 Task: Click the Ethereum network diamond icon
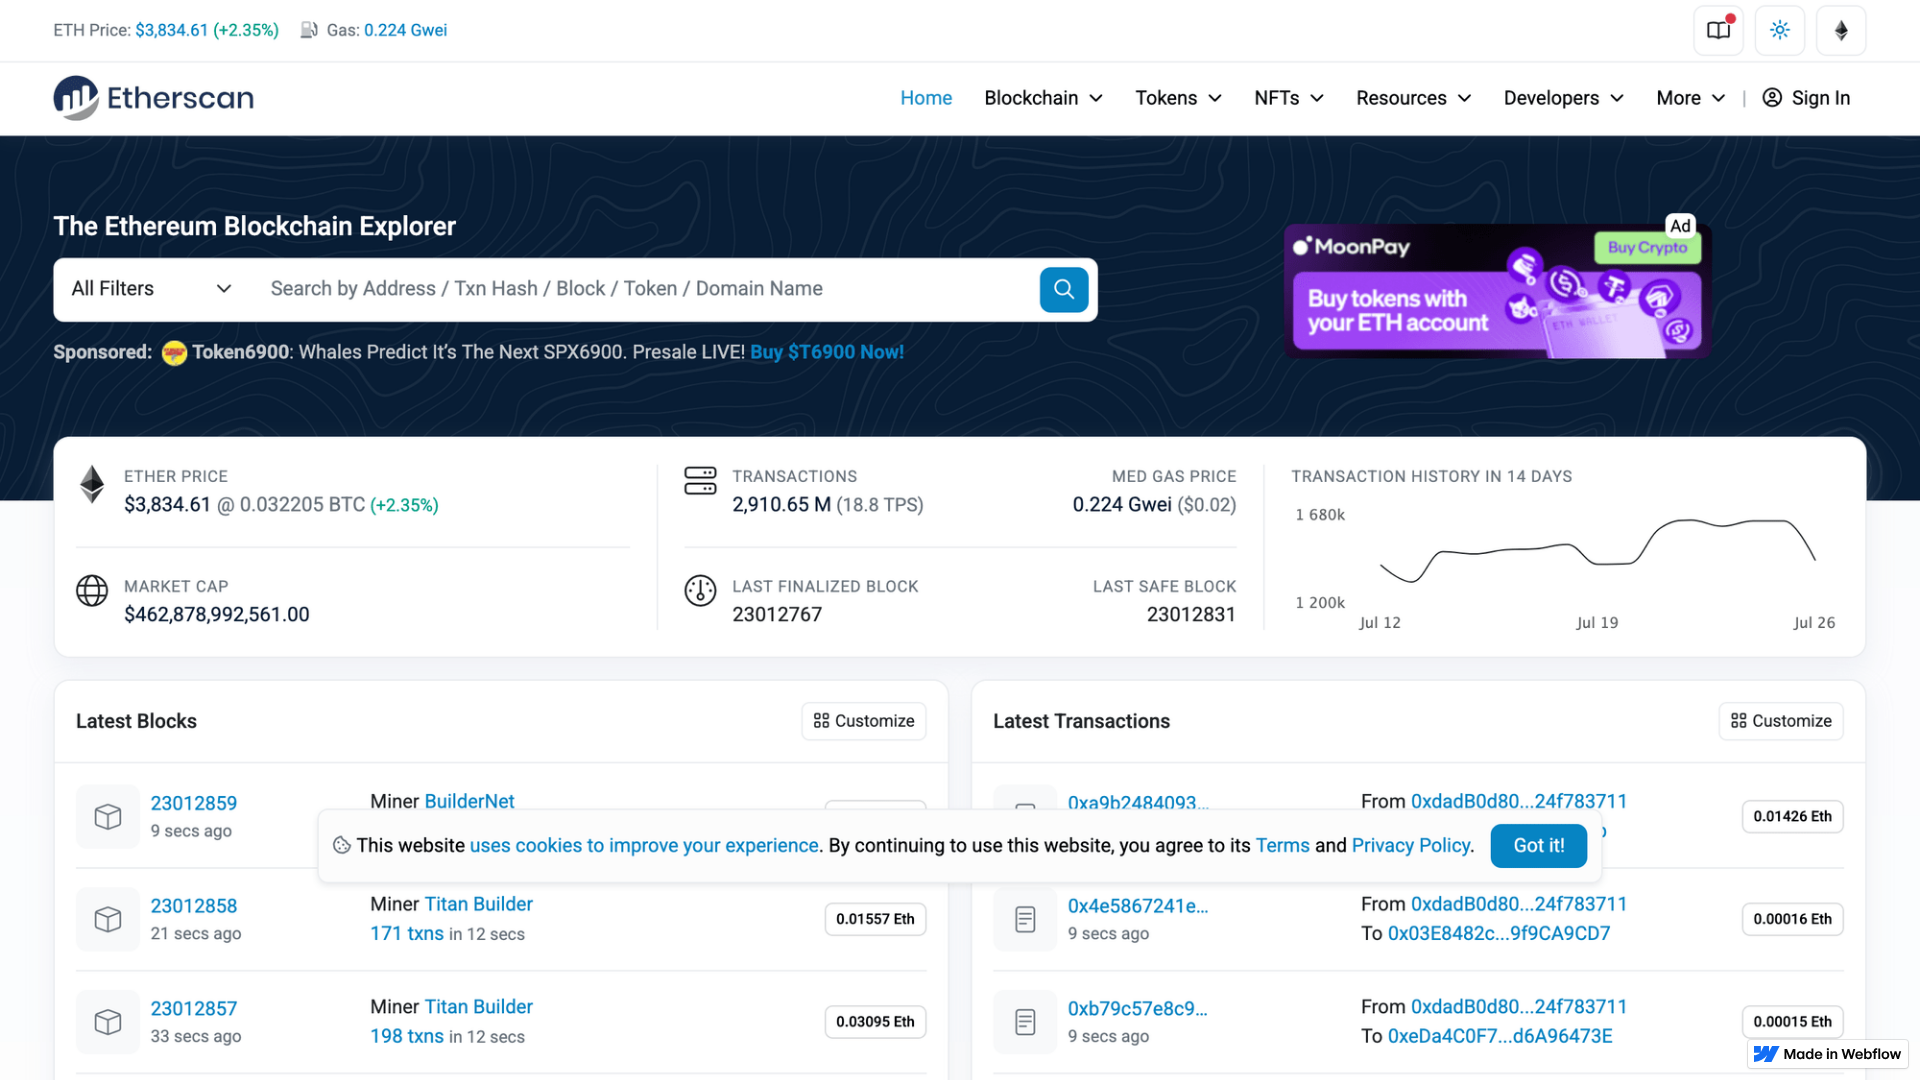1841,30
